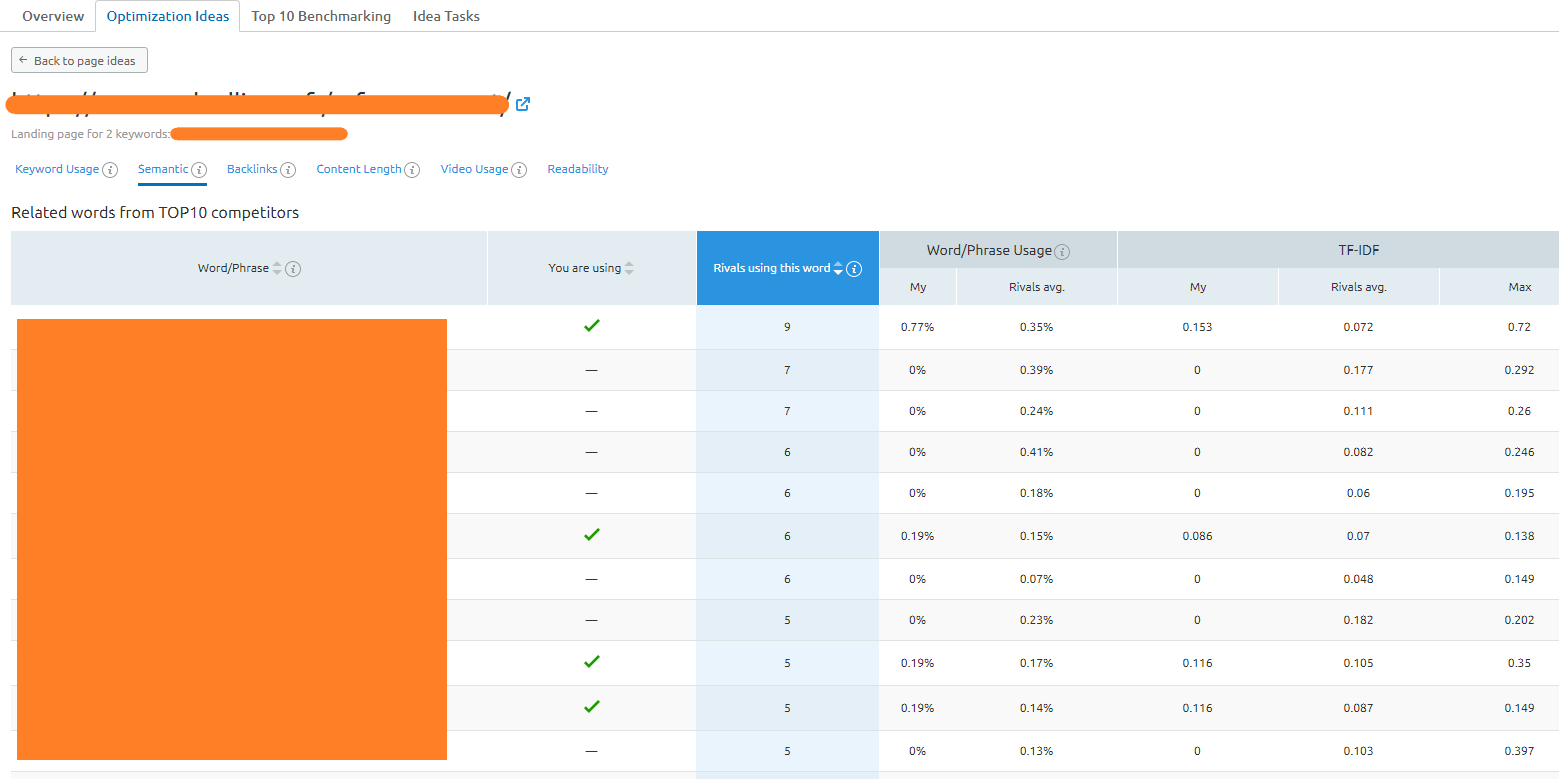Click info icon in Rivals using this word header
Image resolution: width=1559 pixels, height=779 pixels.
pyautogui.click(x=854, y=269)
